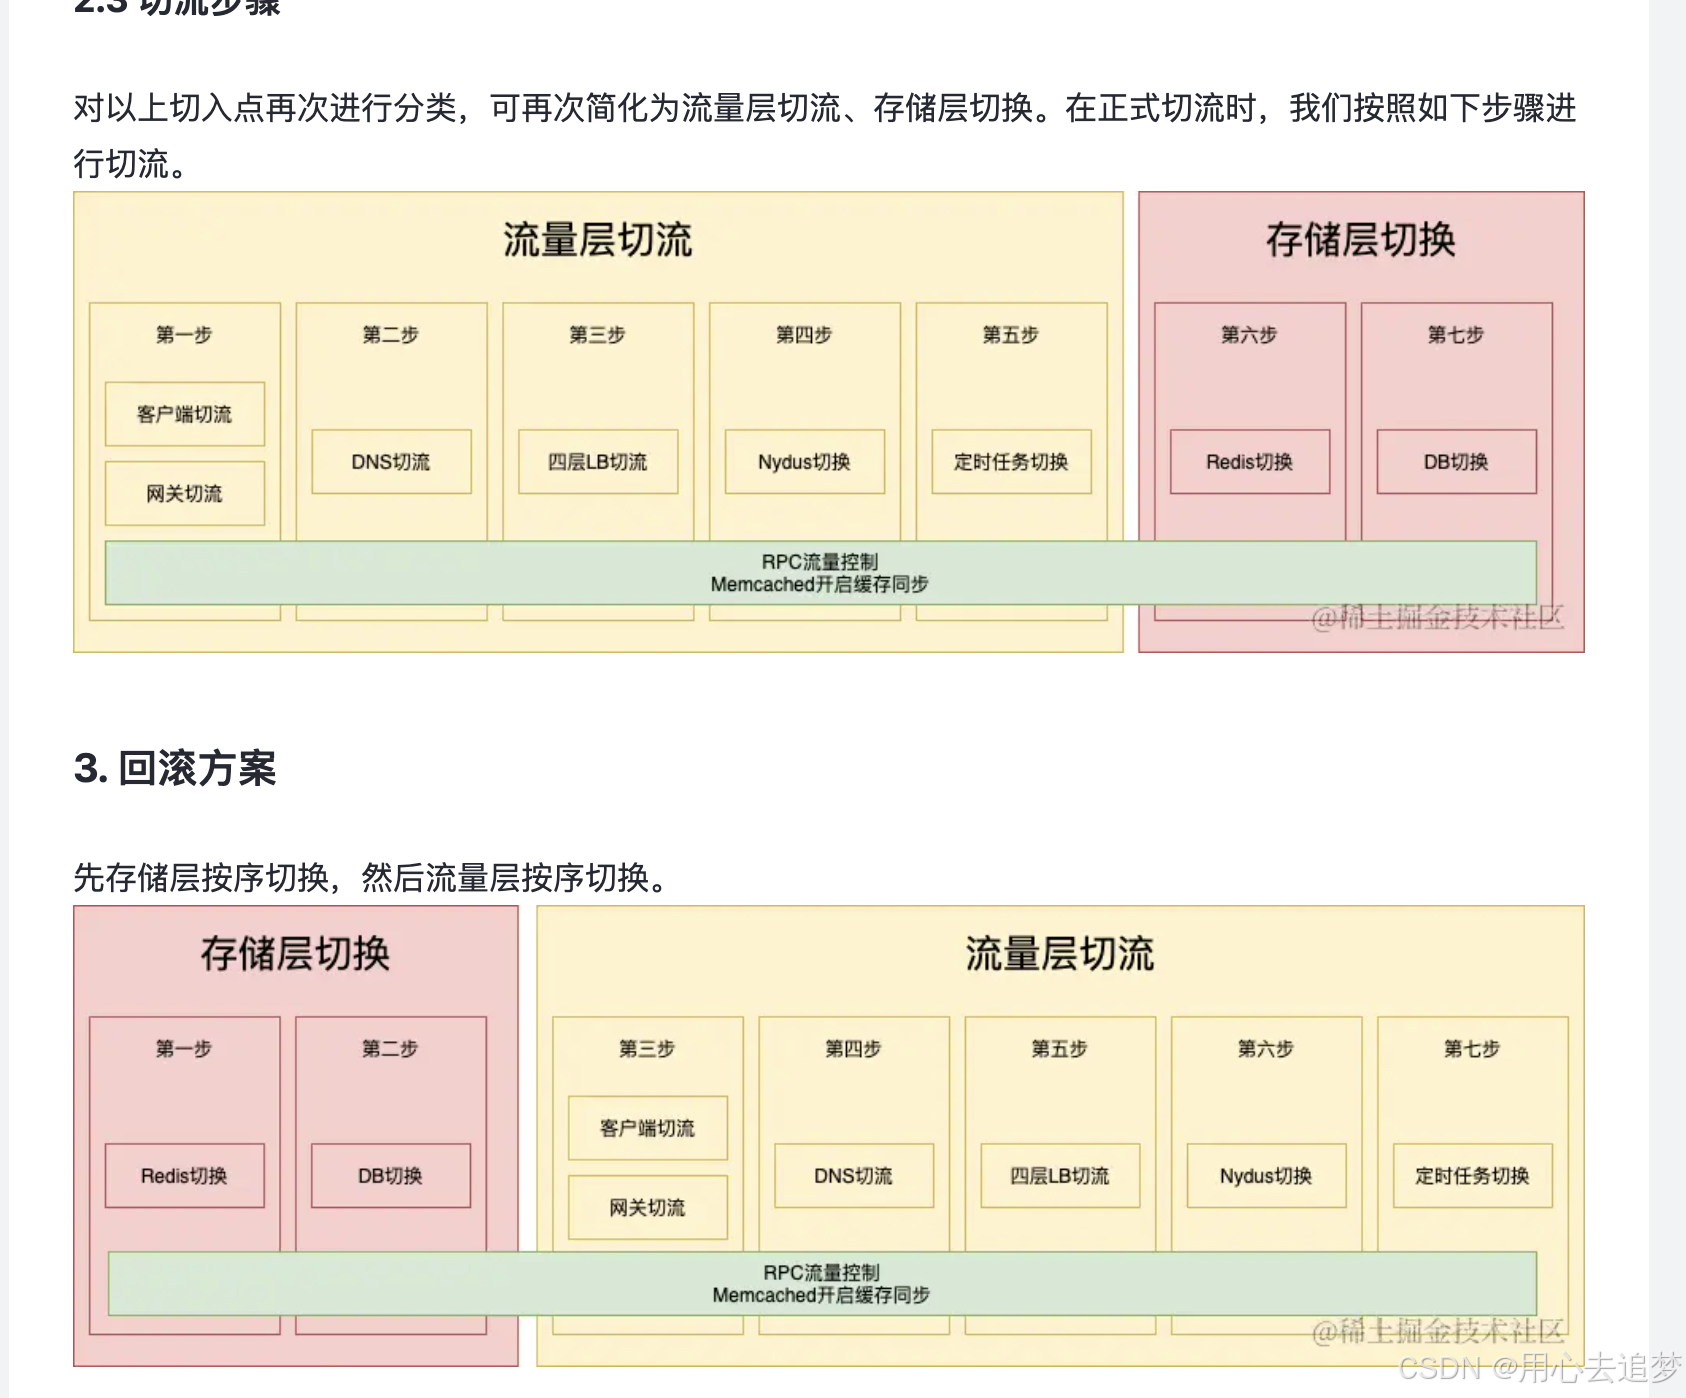
Task: Click RPC流量控制 text in the cutover steps diagram
Action: (x=820, y=562)
